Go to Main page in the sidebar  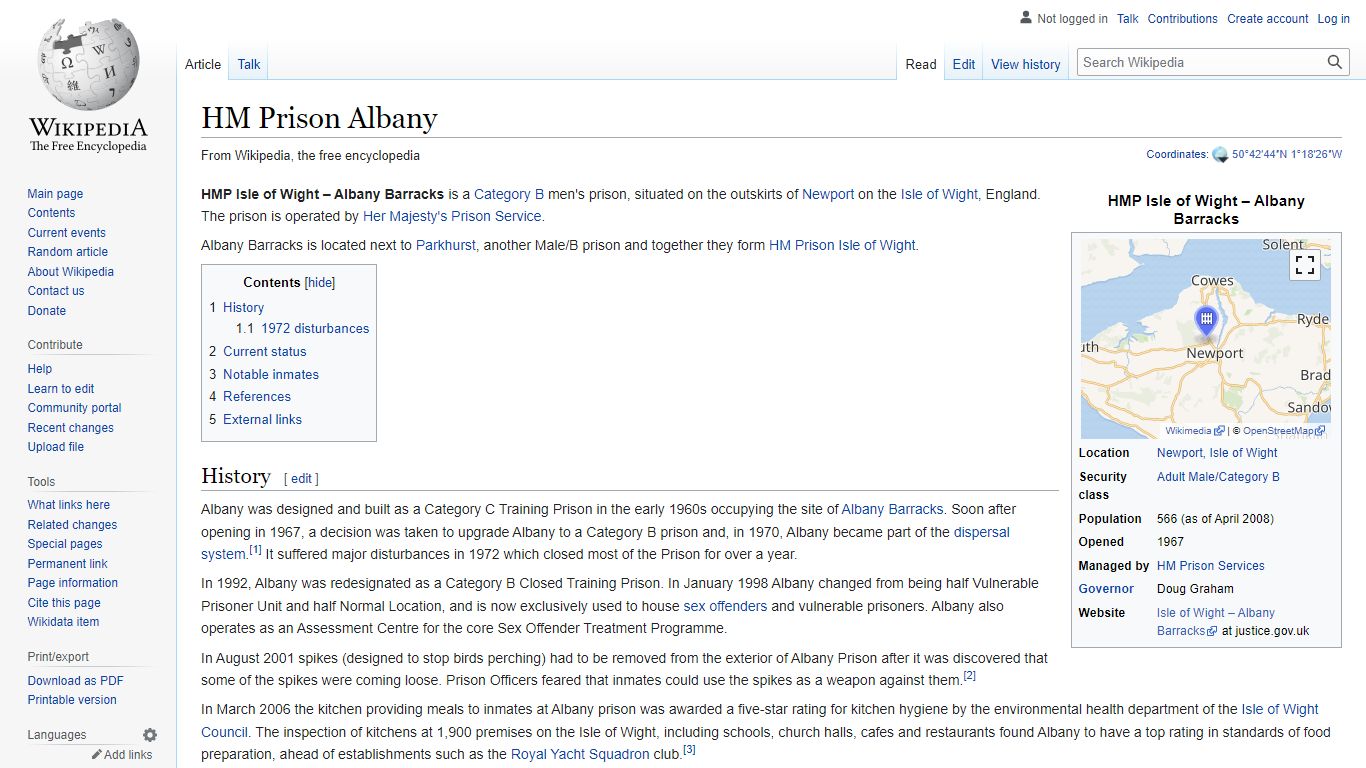[55, 194]
